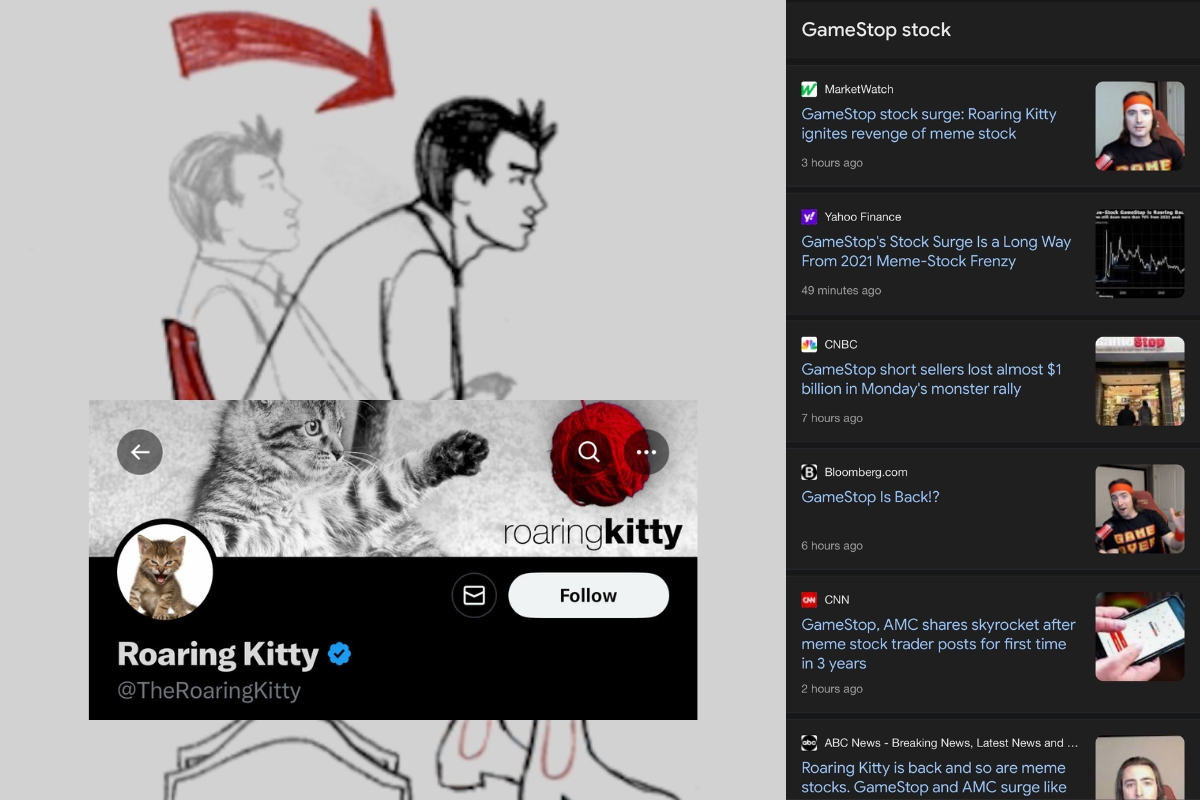Click the envelope icon to message Roaring Kitty
The image size is (1200, 800).
474,595
